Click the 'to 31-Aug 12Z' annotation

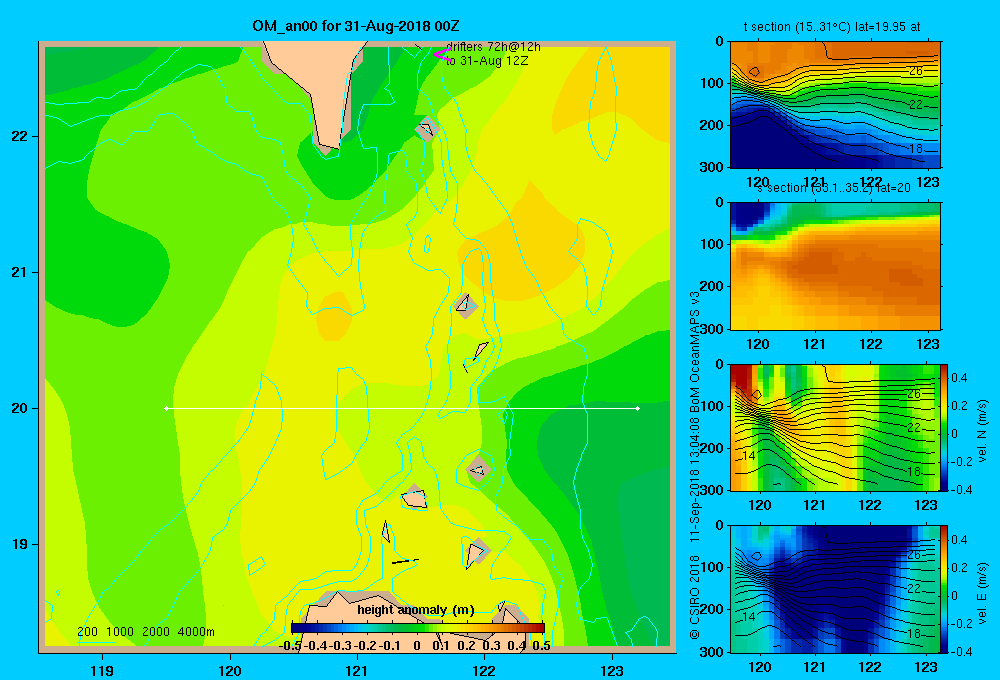click(x=487, y=61)
